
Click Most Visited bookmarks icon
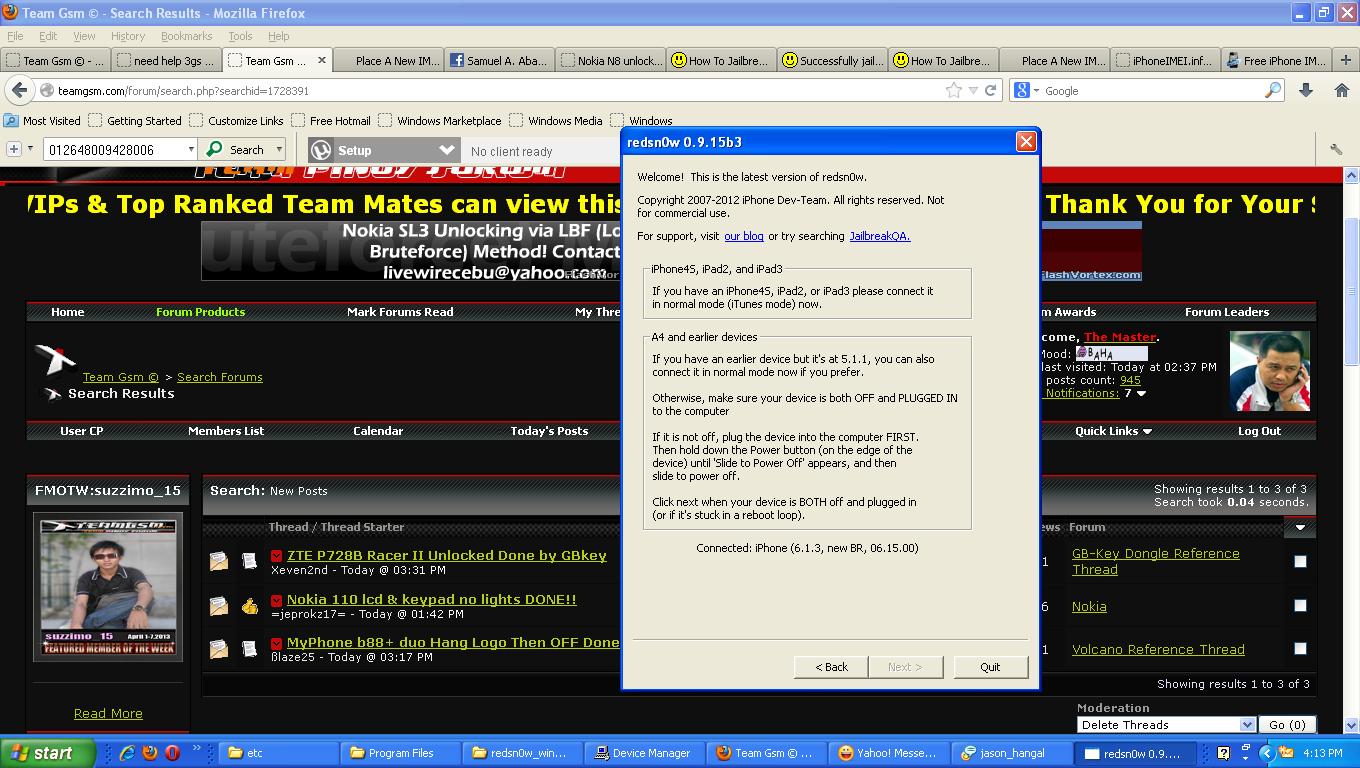pyautogui.click(x=11, y=121)
